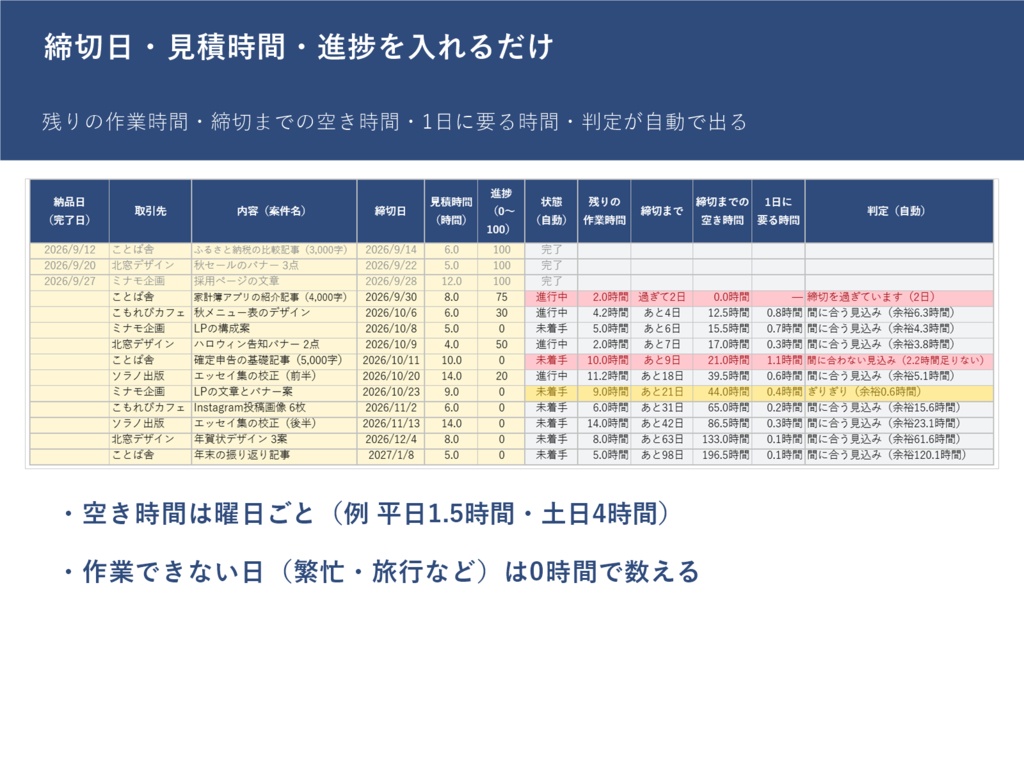1024x768 pixels.
Task: Click the deadline cell 2027/1/8
Action: tap(391, 455)
